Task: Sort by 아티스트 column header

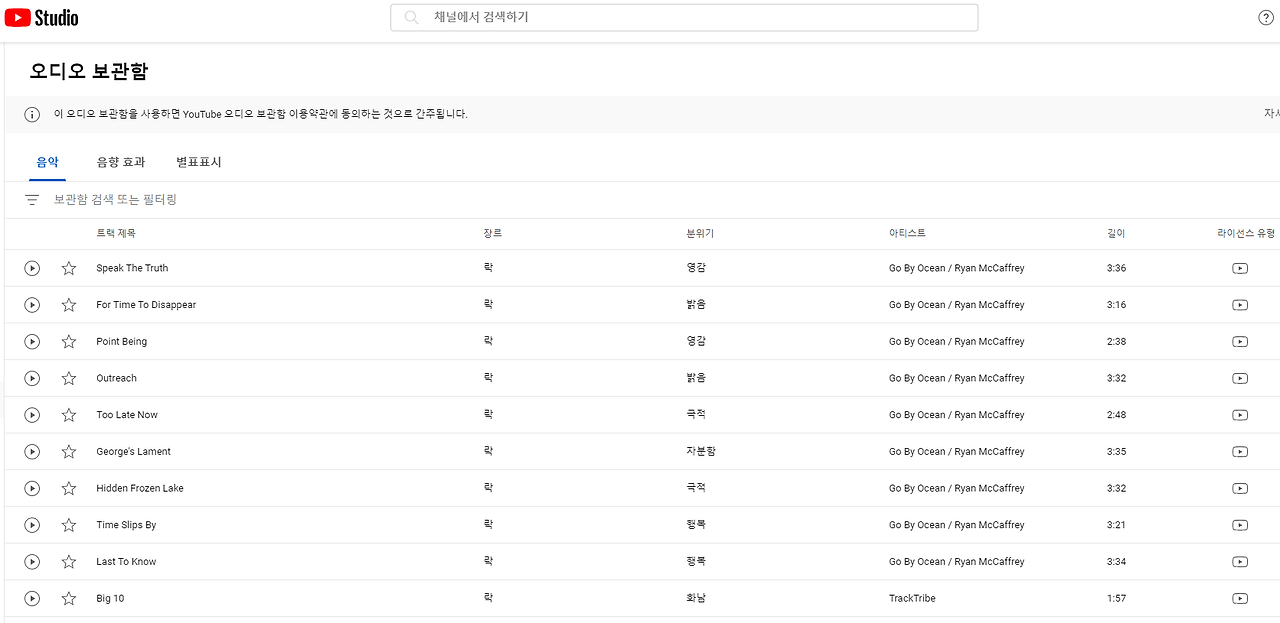Action: tap(907, 233)
